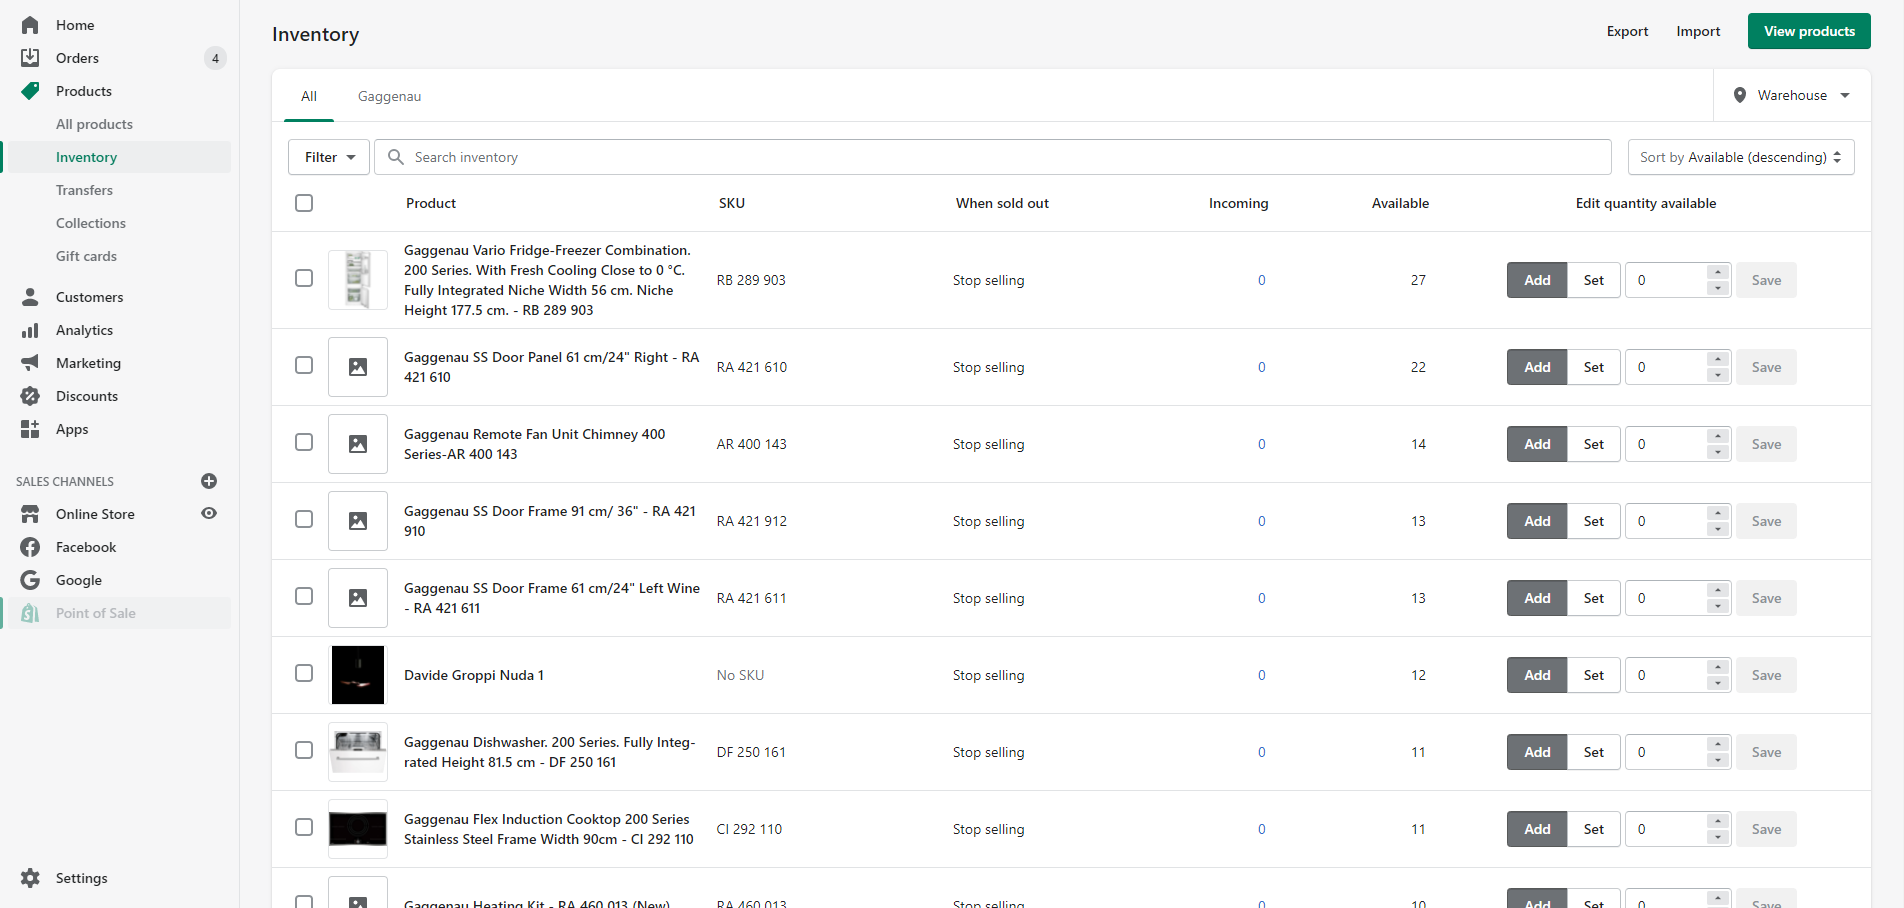Click the Search inventory field
This screenshot has width=1904, height=908.
click(993, 157)
